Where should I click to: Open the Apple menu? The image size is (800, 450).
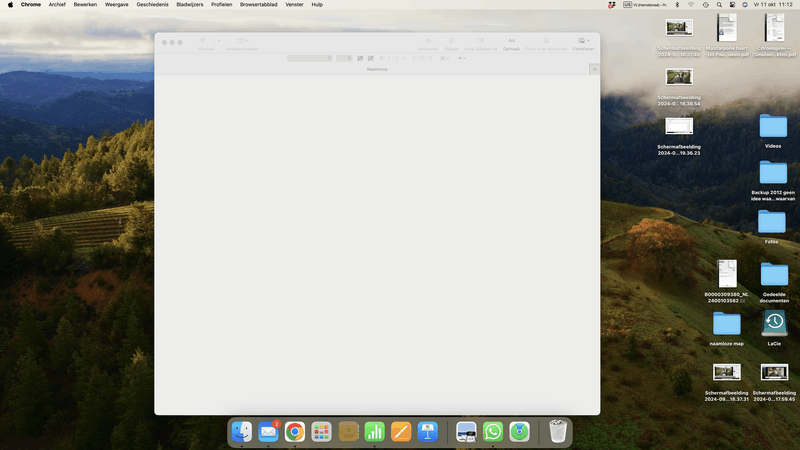tap(10, 5)
